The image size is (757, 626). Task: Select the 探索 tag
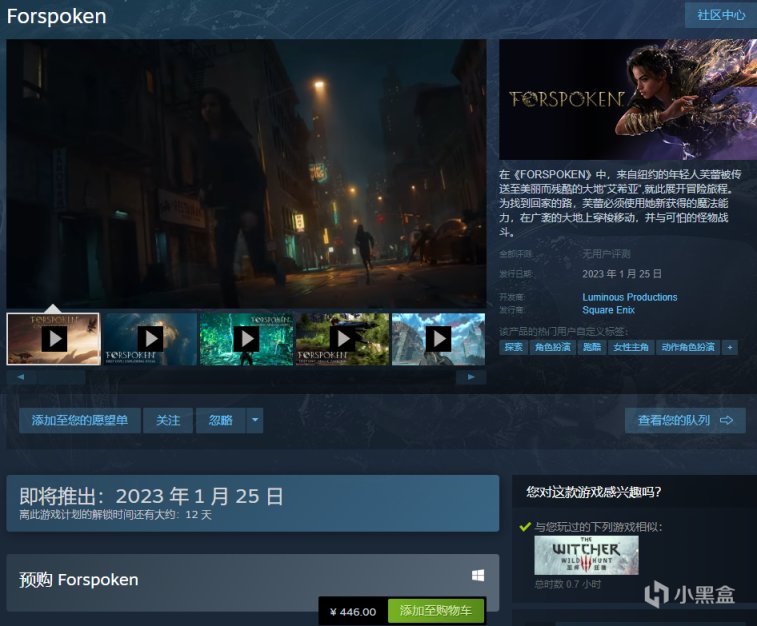pyautogui.click(x=513, y=347)
